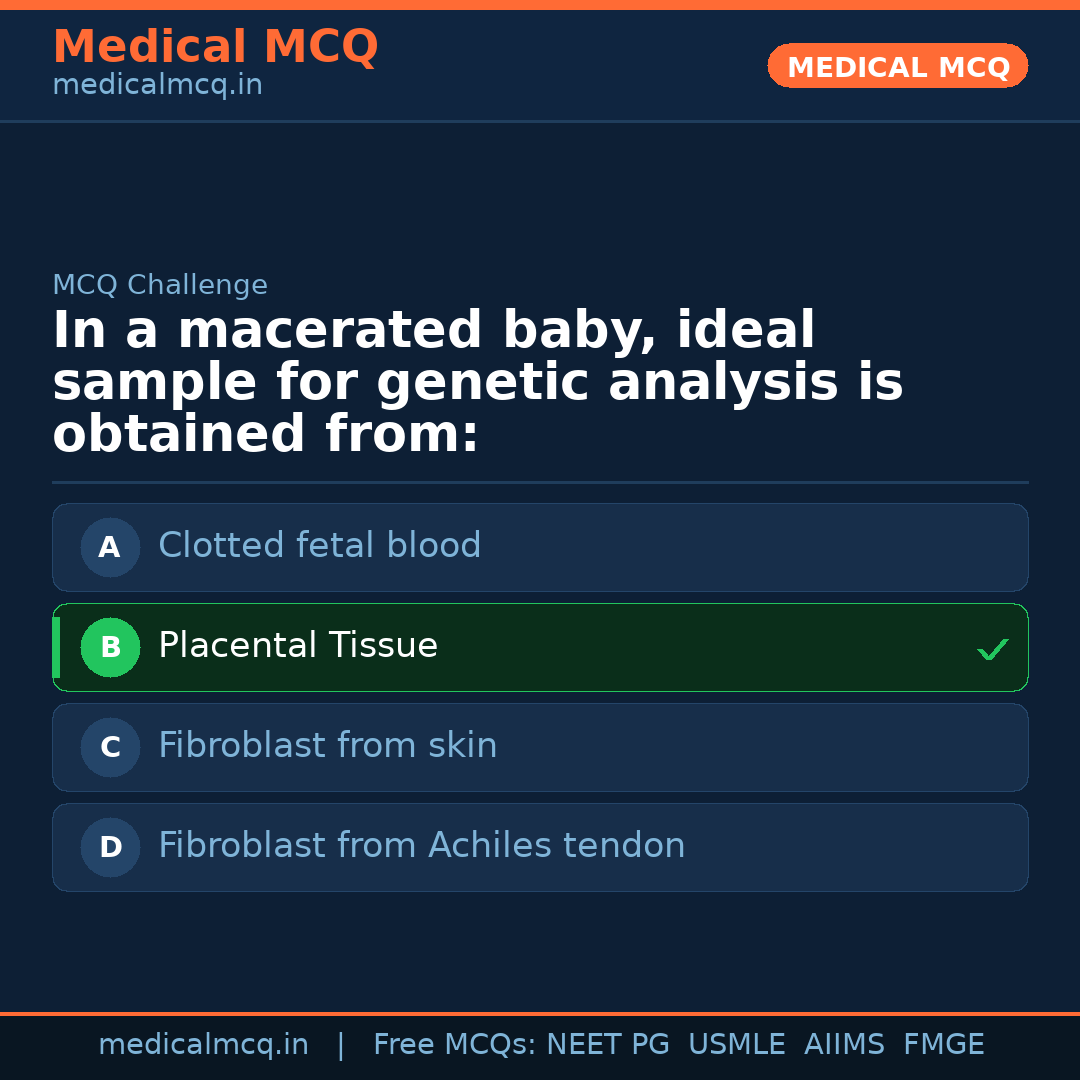This screenshot has height=1080, width=1080.
Task: Click the macerated baby question text
Action: tap(477, 383)
